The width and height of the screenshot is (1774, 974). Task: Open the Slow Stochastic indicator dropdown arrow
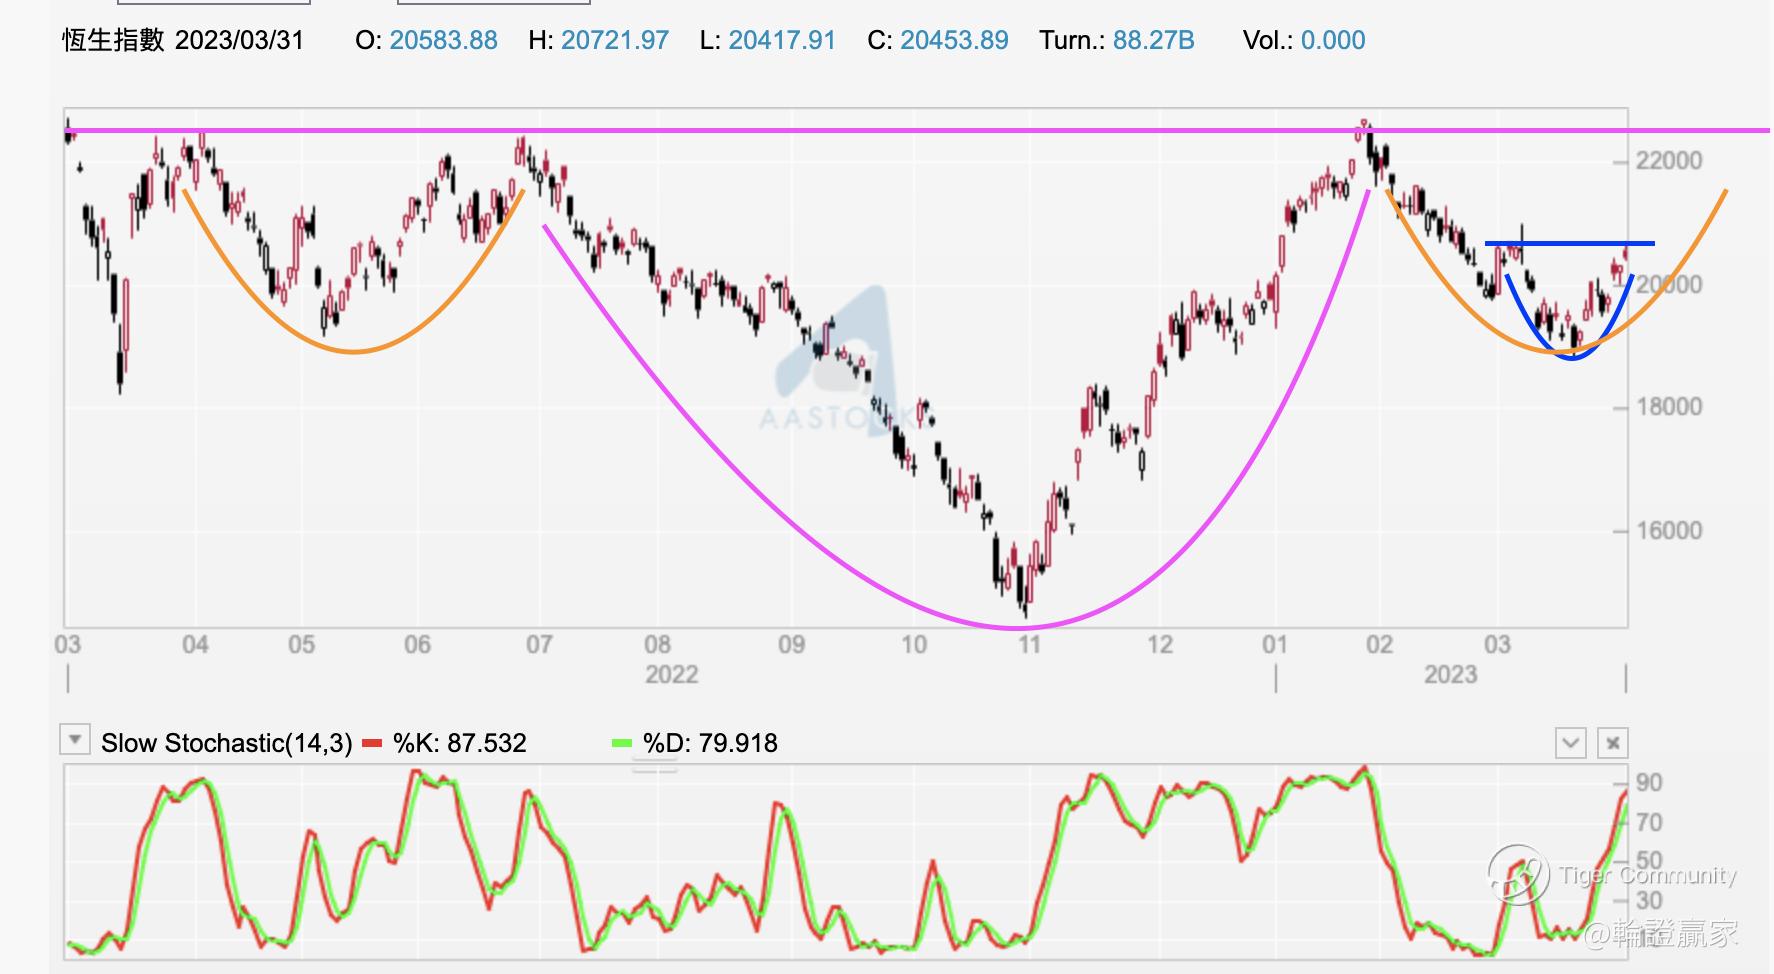coord(74,740)
